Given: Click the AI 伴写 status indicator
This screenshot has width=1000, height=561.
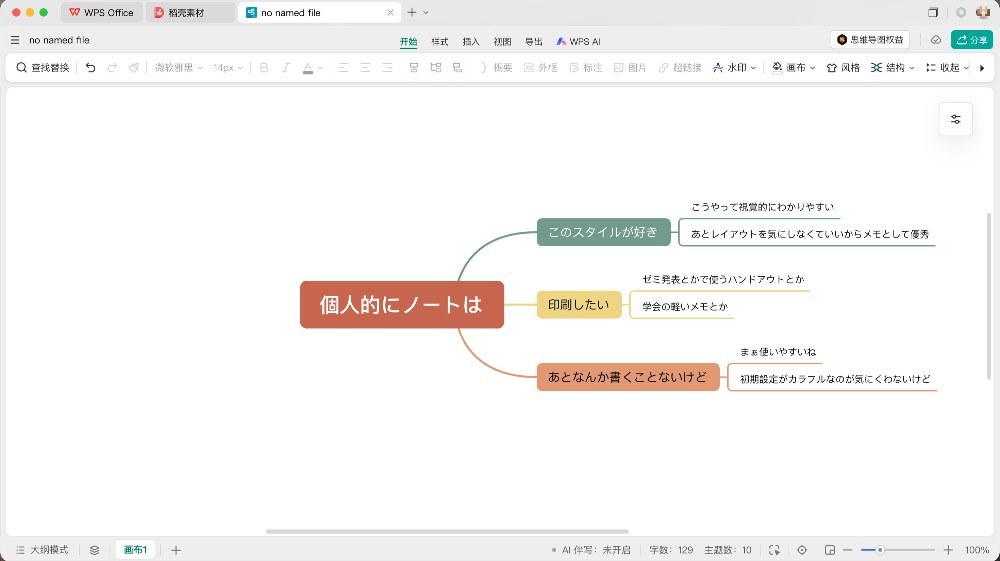Looking at the screenshot, I should (591, 550).
